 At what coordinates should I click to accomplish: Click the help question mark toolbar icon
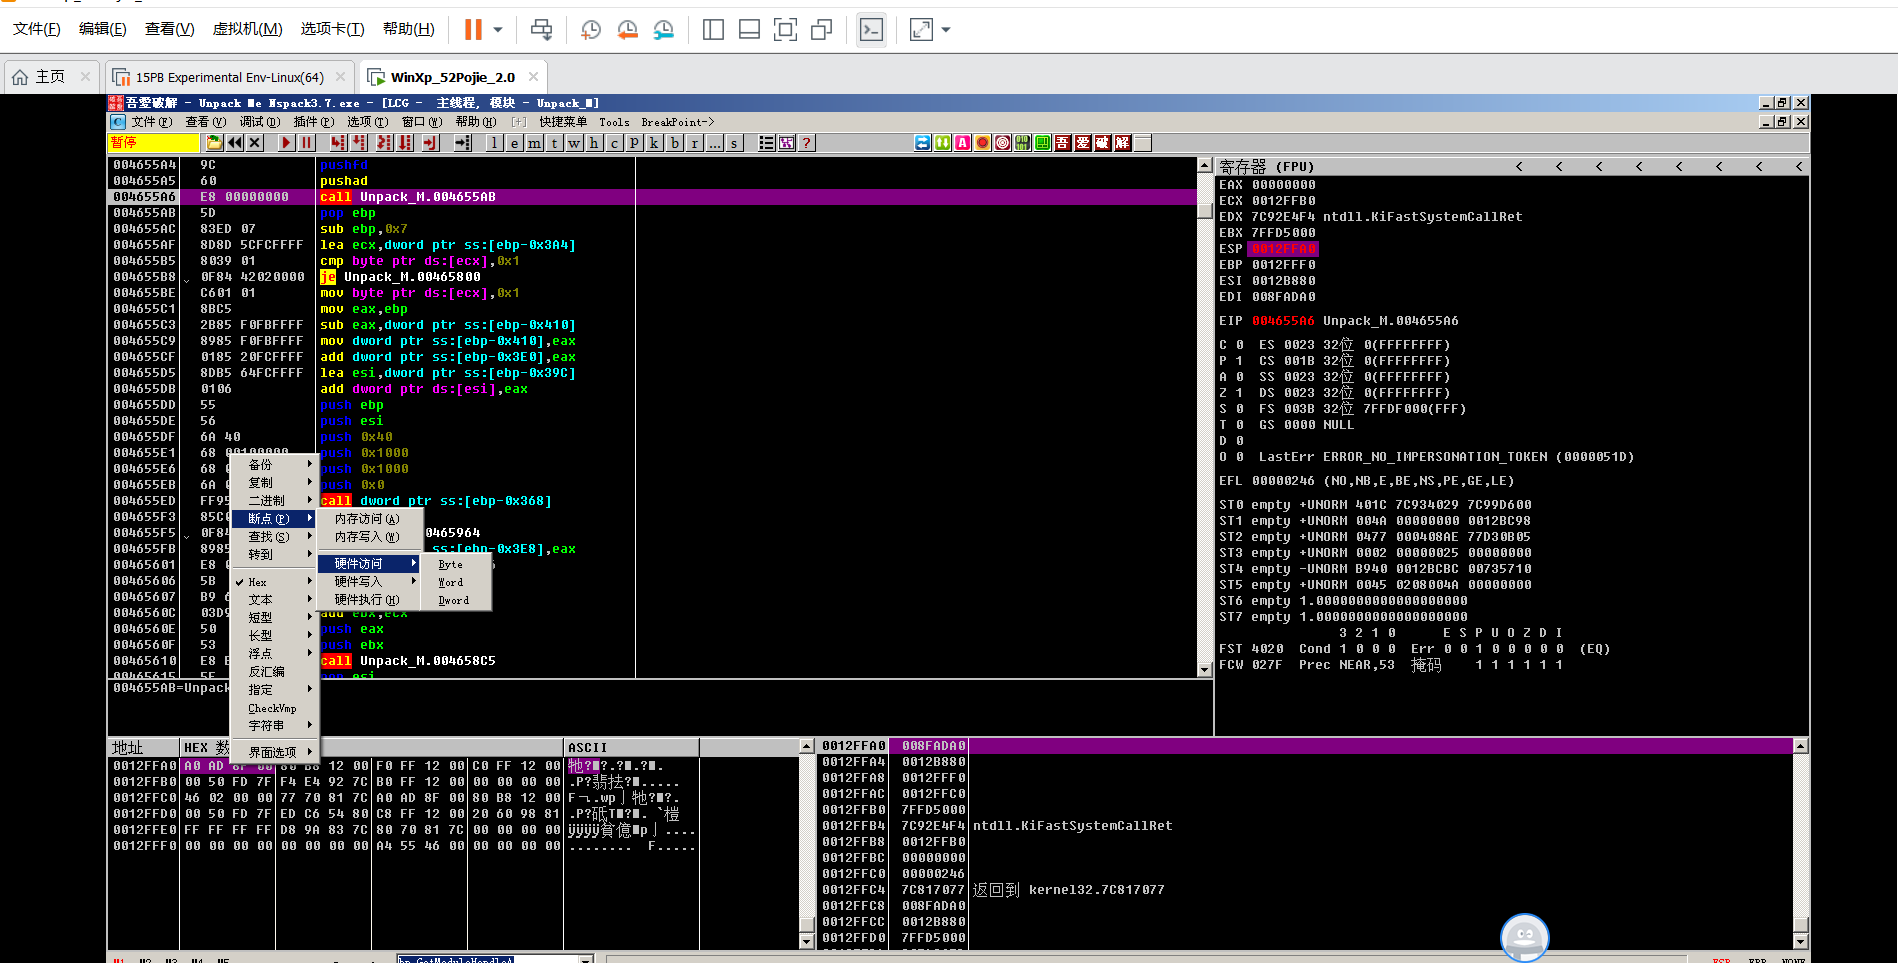coord(807,143)
